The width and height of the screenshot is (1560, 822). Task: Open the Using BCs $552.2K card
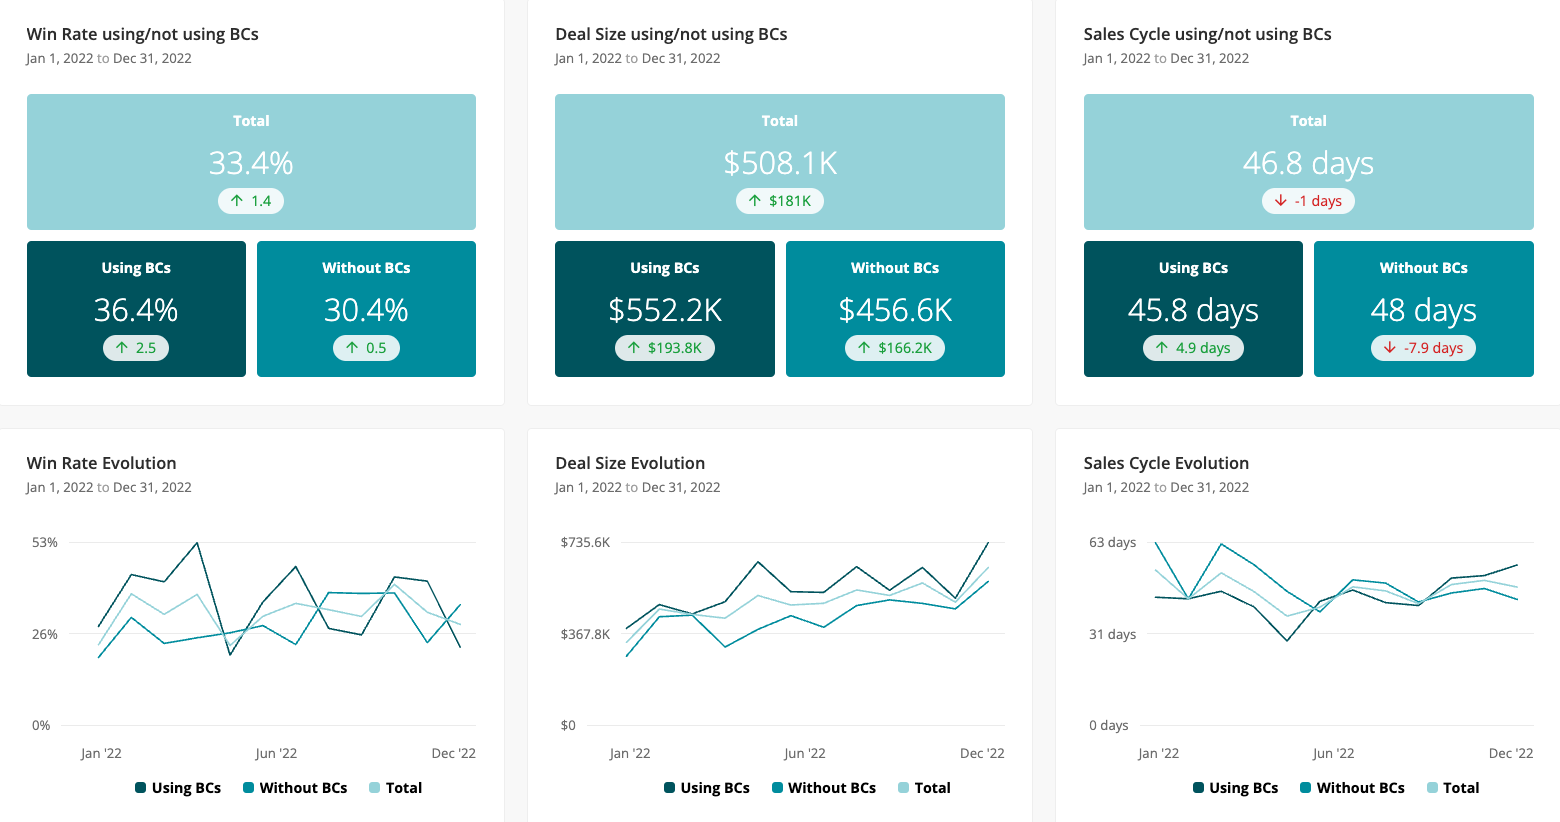[x=665, y=309]
